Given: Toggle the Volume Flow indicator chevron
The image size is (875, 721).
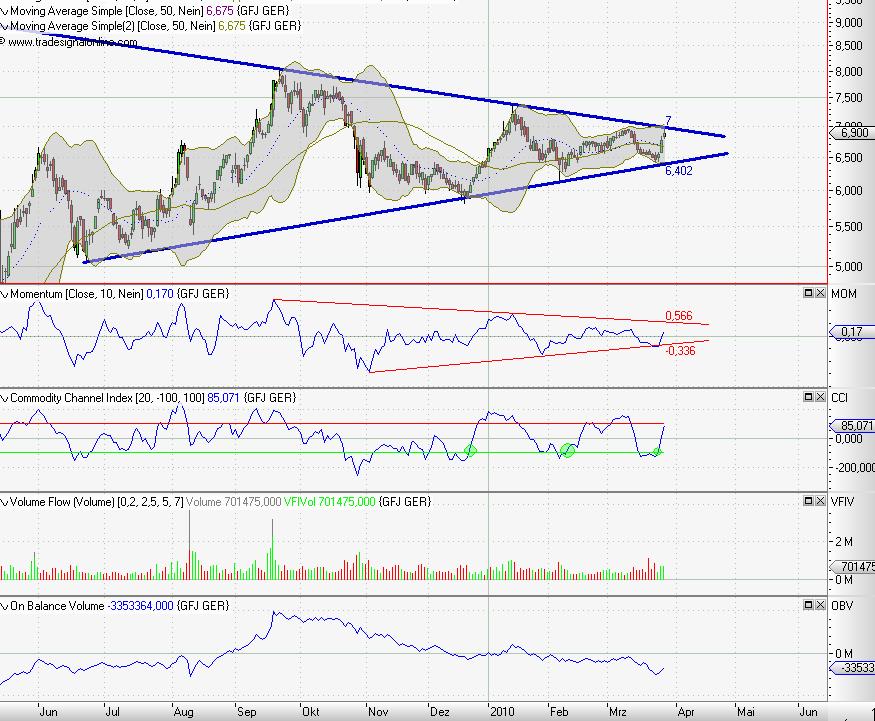Looking at the screenshot, I should (4, 502).
